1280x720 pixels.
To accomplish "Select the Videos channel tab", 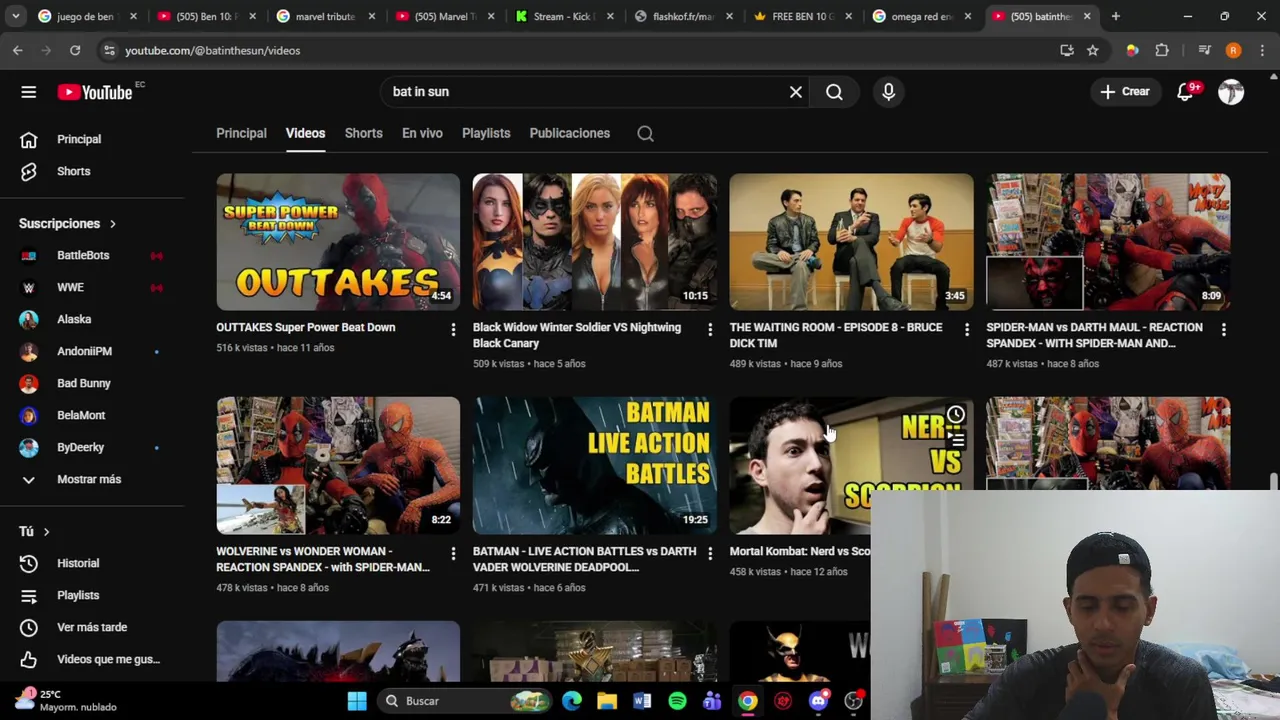I will [305, 133].
